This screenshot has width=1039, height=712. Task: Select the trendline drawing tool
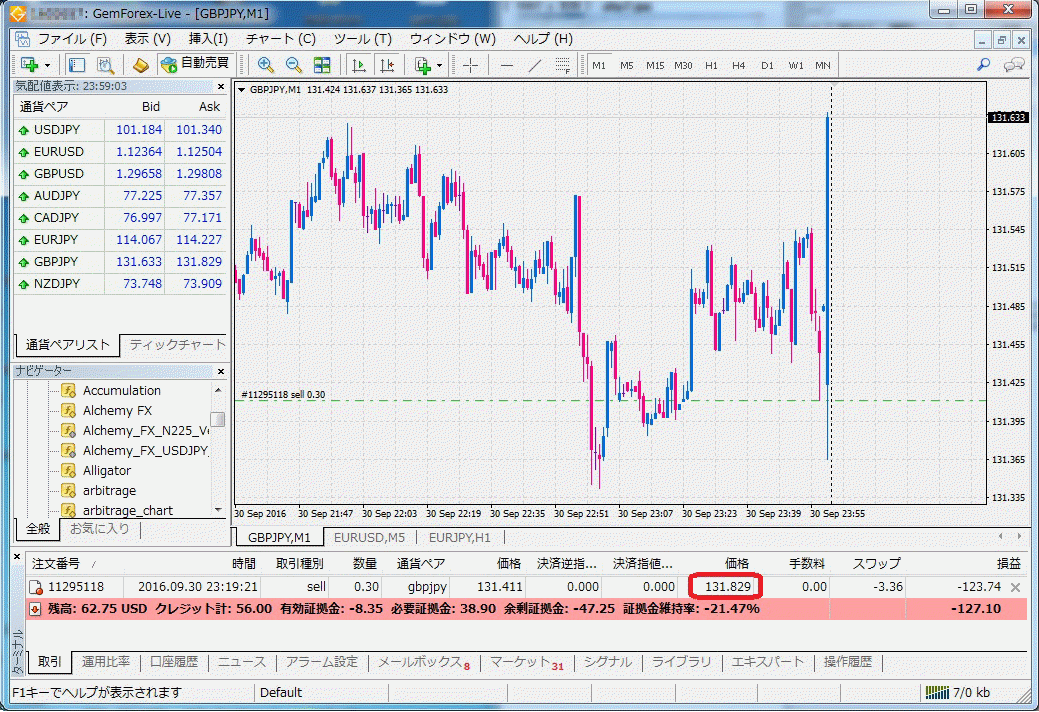[534, 65]
